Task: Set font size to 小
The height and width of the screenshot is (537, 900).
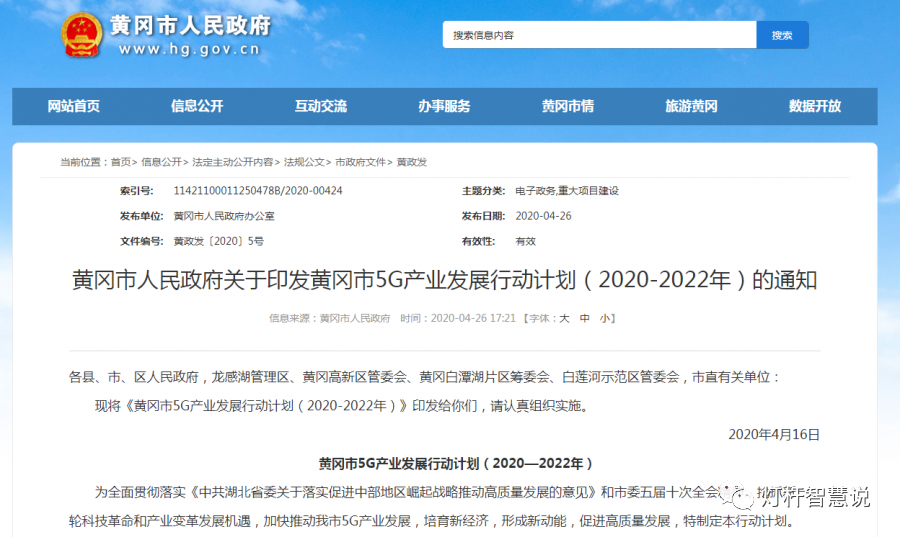Action: coord(604,318)
